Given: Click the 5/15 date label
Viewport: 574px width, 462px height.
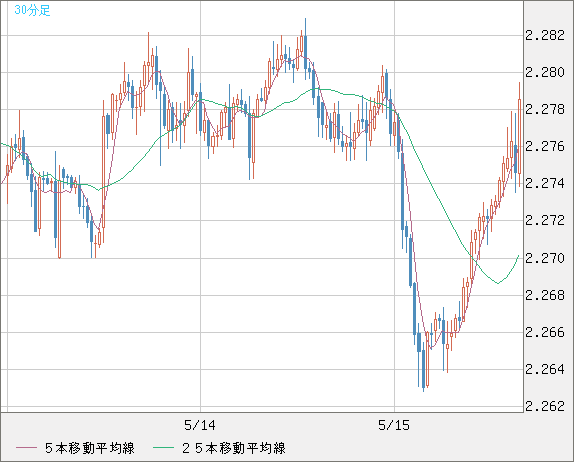Looking at the screenshot, I should 394,425.
